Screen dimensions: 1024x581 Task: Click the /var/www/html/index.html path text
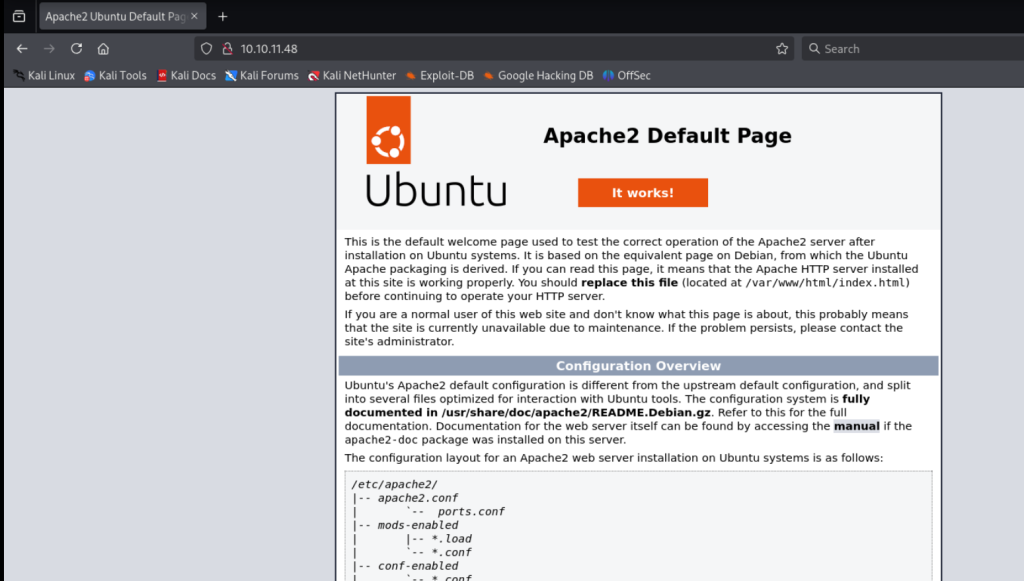click(825, 283)
